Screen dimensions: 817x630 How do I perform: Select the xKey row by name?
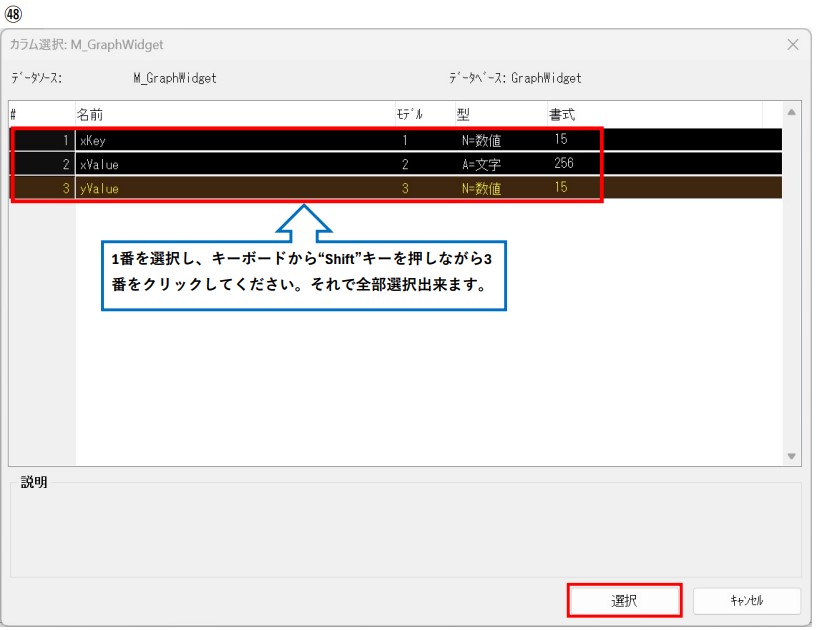click(93, 141)
